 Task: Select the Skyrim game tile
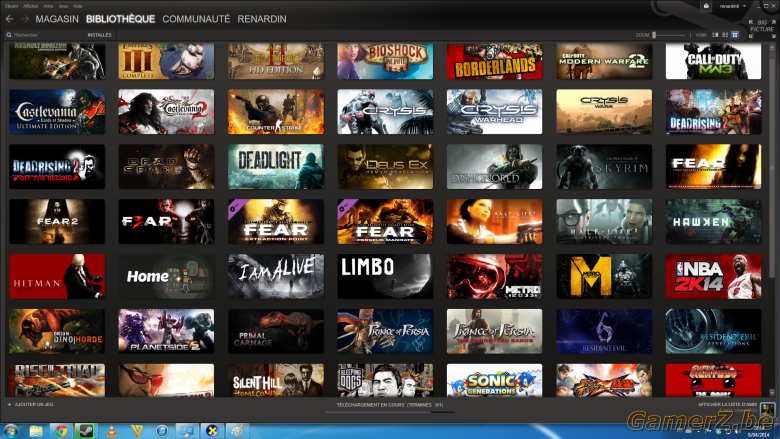[604, 167]
